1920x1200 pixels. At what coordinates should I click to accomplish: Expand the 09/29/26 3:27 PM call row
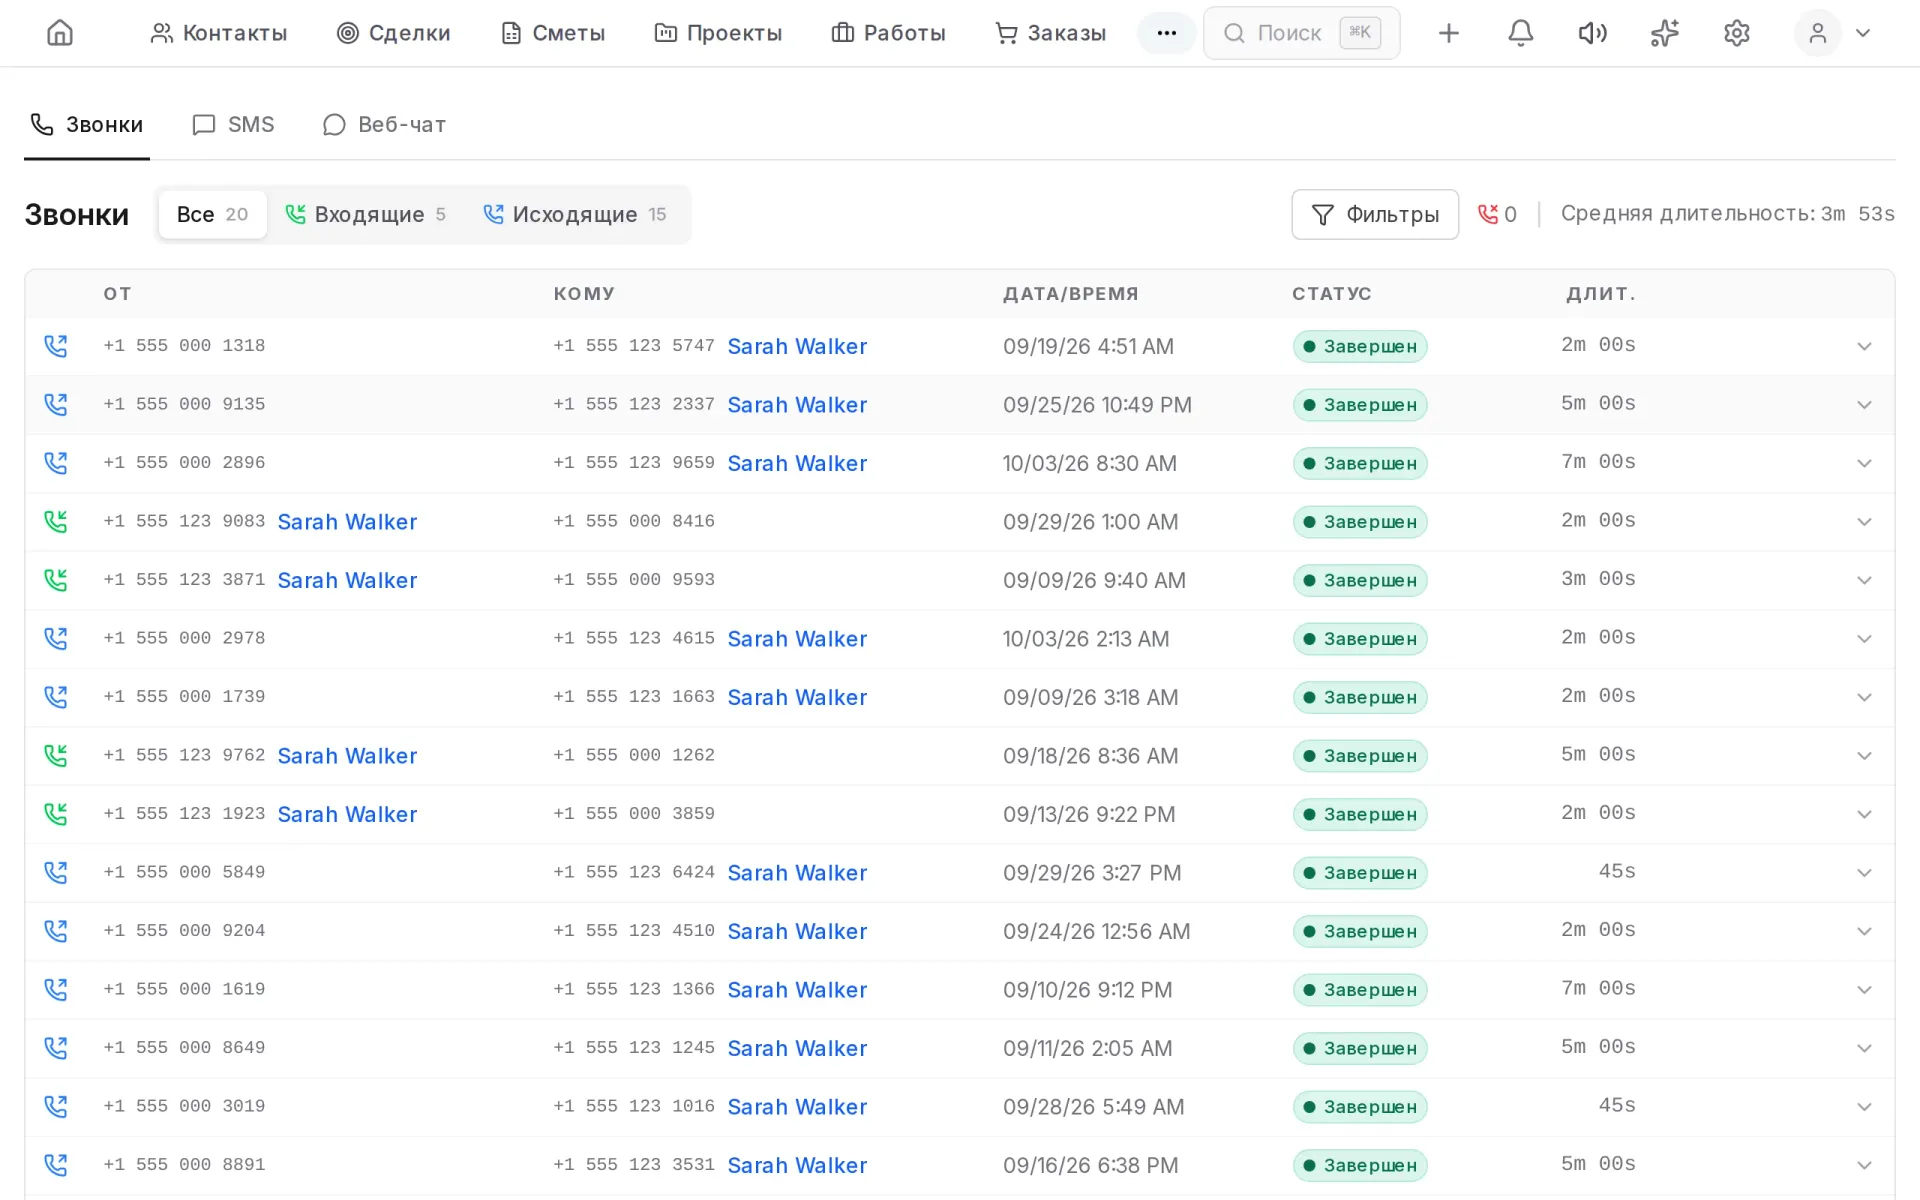pos(1864,873)
